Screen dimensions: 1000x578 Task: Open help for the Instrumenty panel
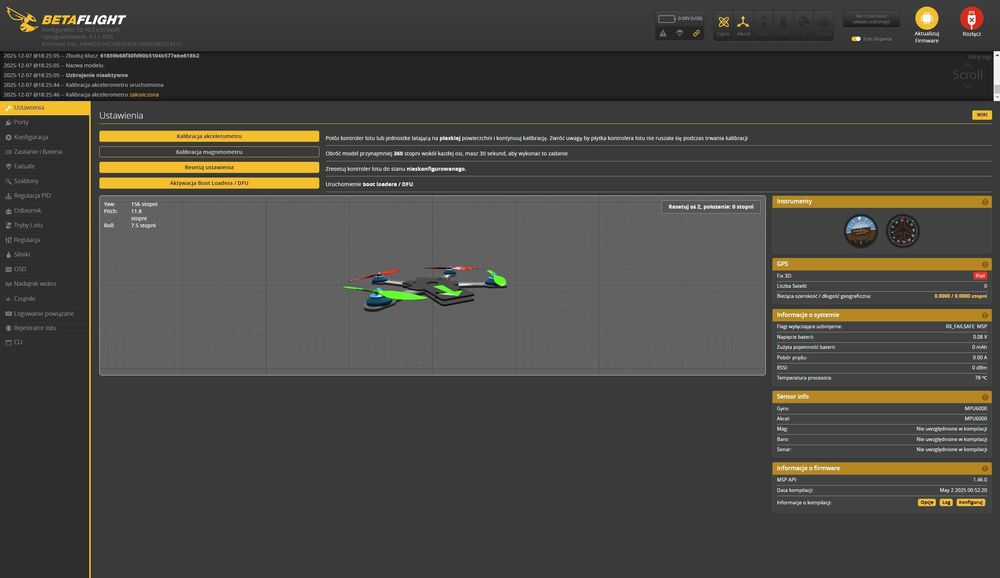click(x=985, y=202)
